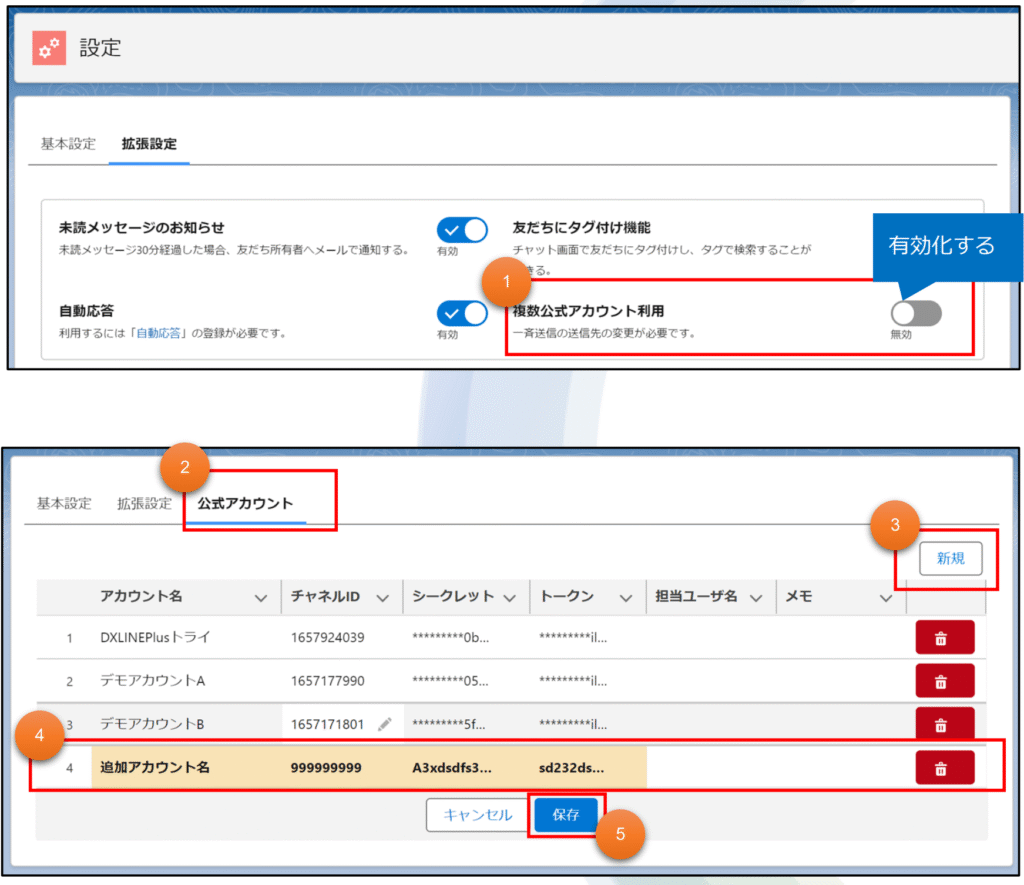
Task: Open チャネルID column dropdown arrow
Action: pyautogui.click(x=381, y=597)
